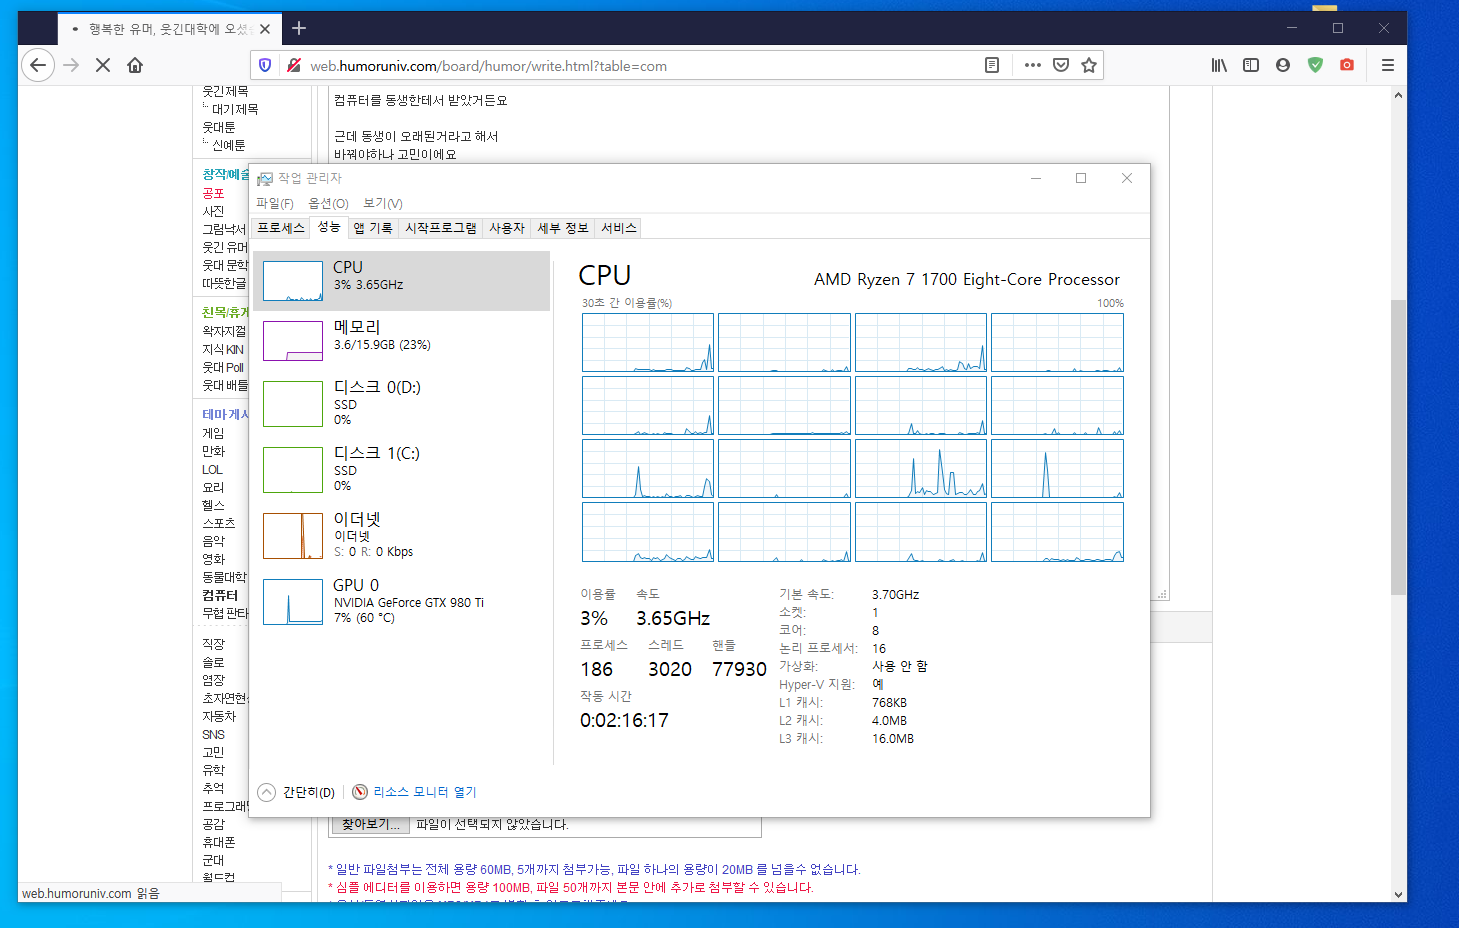The image size is (1459, 928).
Task: Bookmark this page with the star icon
Action: (x=1089, y=66)
